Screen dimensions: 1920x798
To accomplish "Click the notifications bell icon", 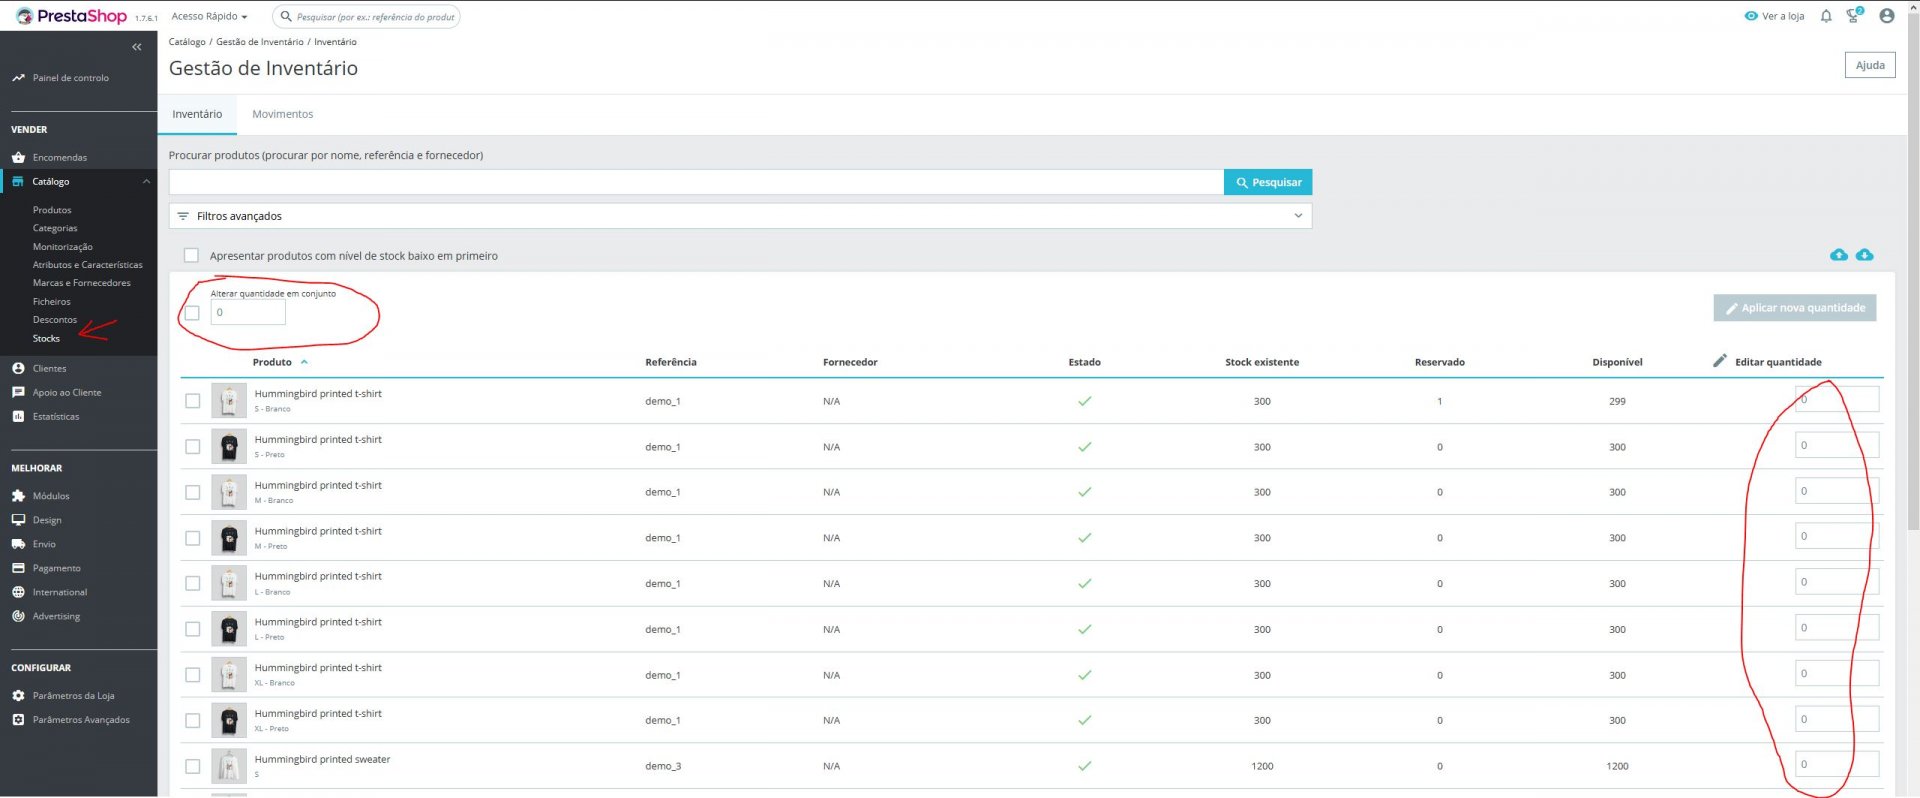I will click(x=1826, y=16).
